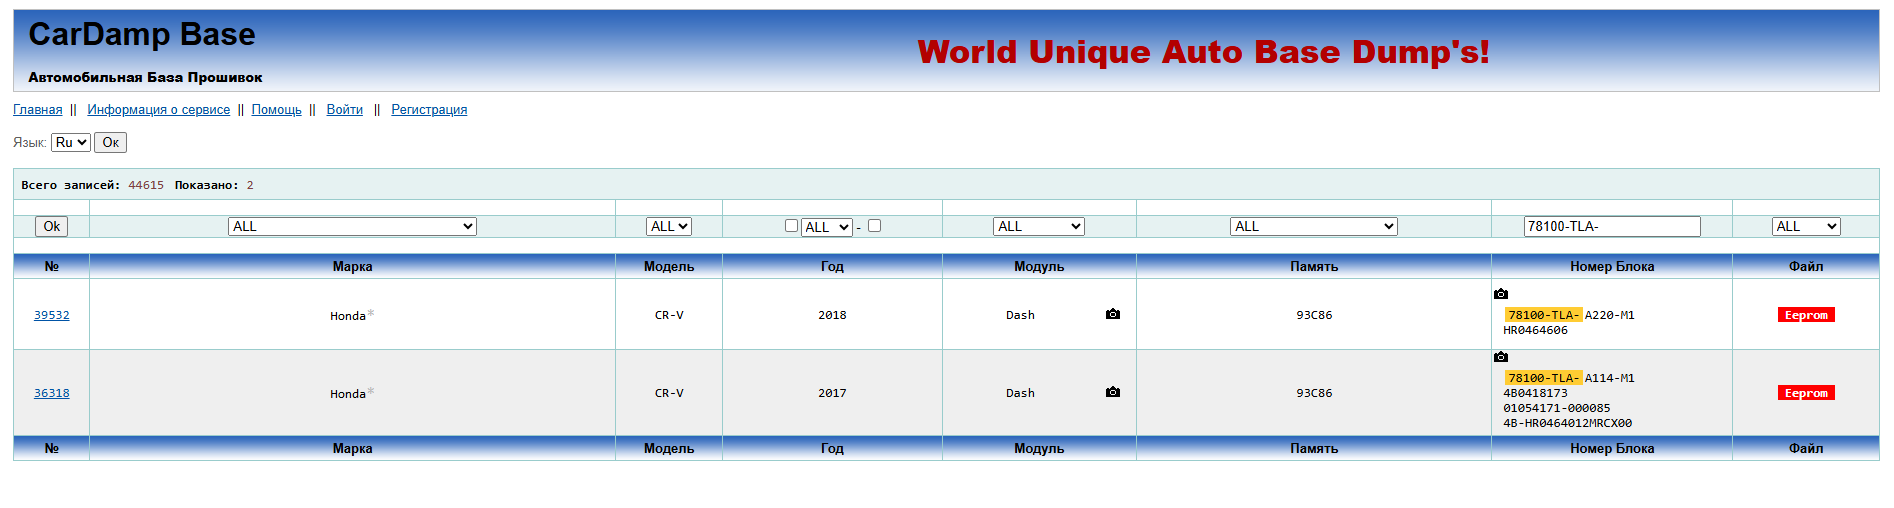
Task: Open camera icon in Honda 2018 Dash cell
Action: point(1113,314)
